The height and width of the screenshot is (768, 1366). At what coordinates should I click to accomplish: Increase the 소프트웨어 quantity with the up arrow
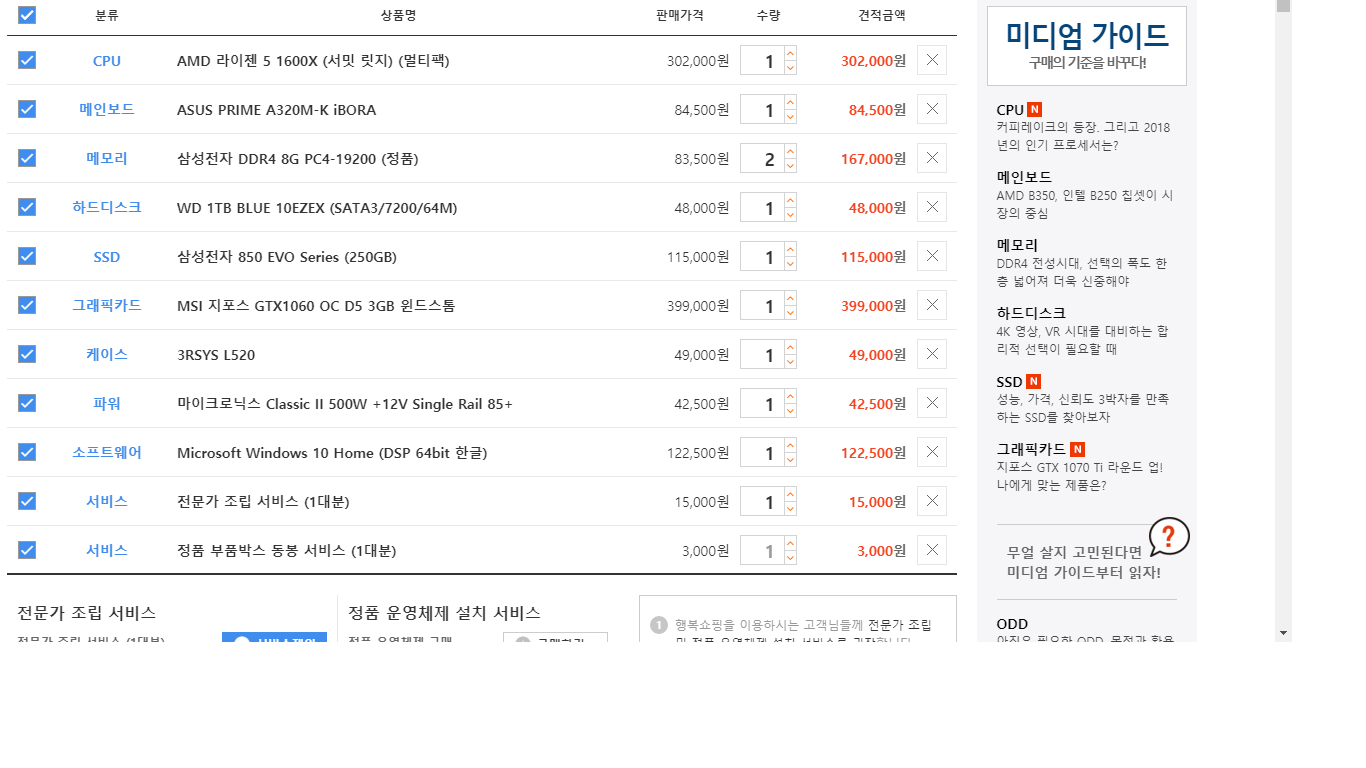790,445
